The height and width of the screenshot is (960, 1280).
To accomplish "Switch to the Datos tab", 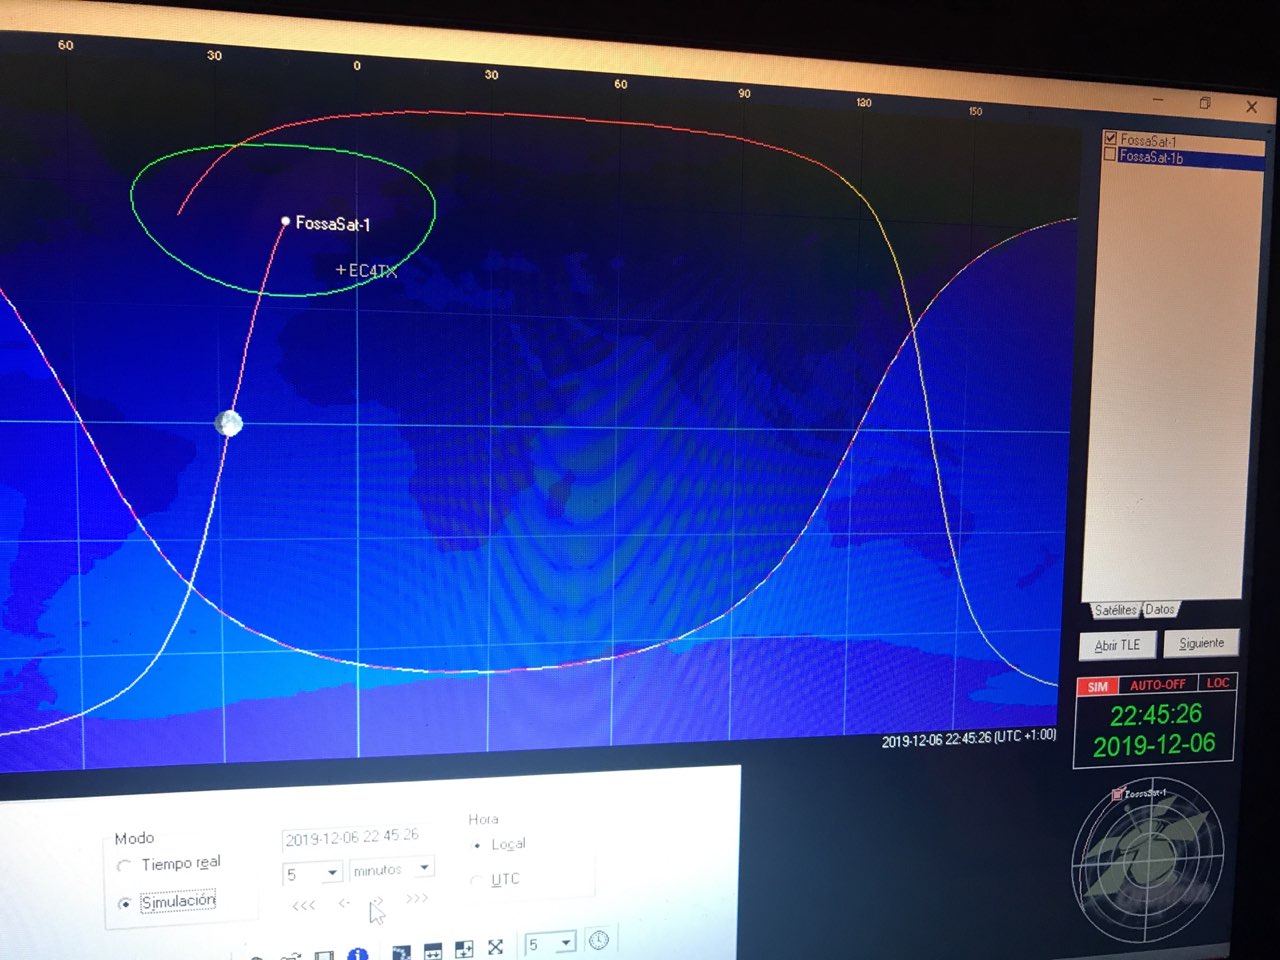I will pos(1160,609).
